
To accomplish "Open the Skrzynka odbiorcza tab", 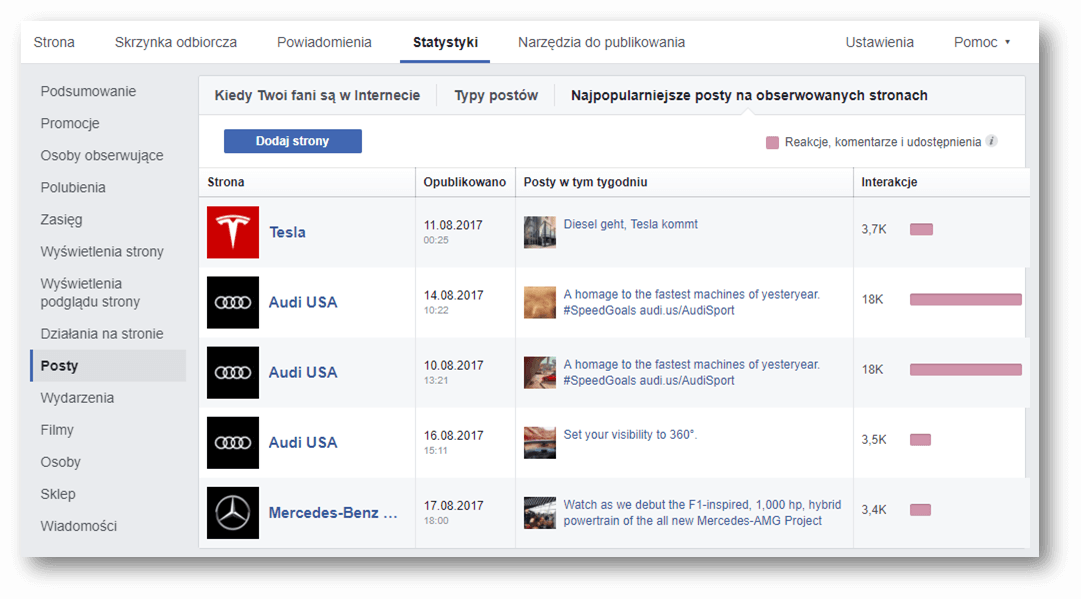I will pos(176,42).
